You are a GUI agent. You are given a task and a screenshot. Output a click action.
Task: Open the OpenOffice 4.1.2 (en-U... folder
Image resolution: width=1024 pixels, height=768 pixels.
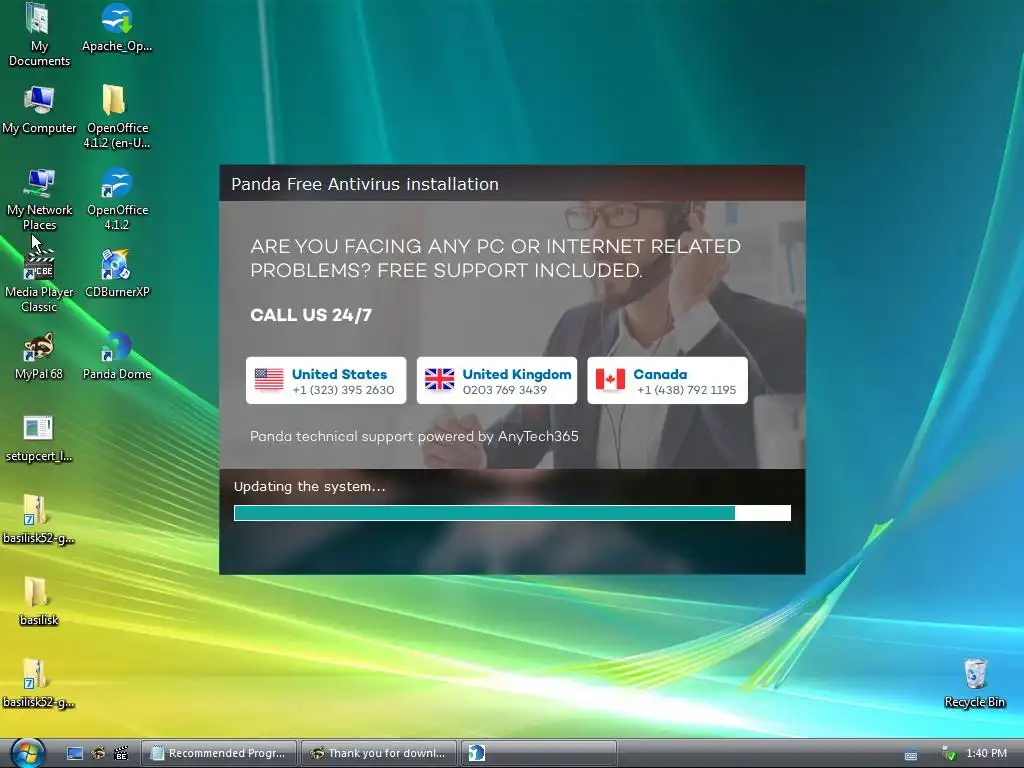click(x=117, y=116)
